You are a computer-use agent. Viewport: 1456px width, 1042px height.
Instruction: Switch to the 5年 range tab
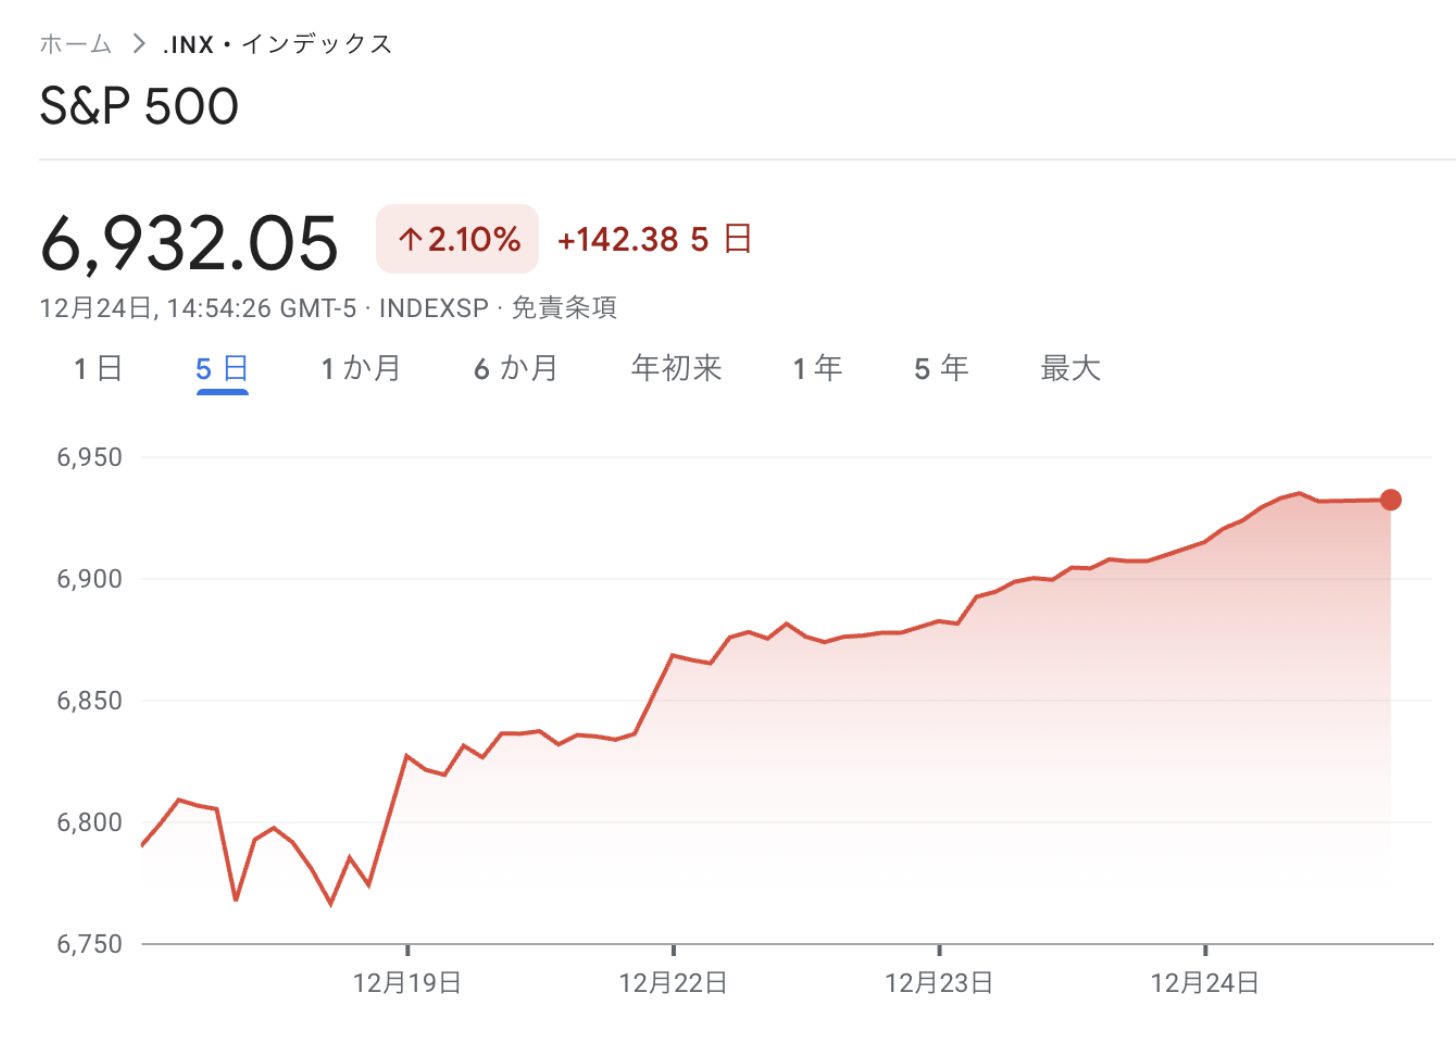pos(941,369)
